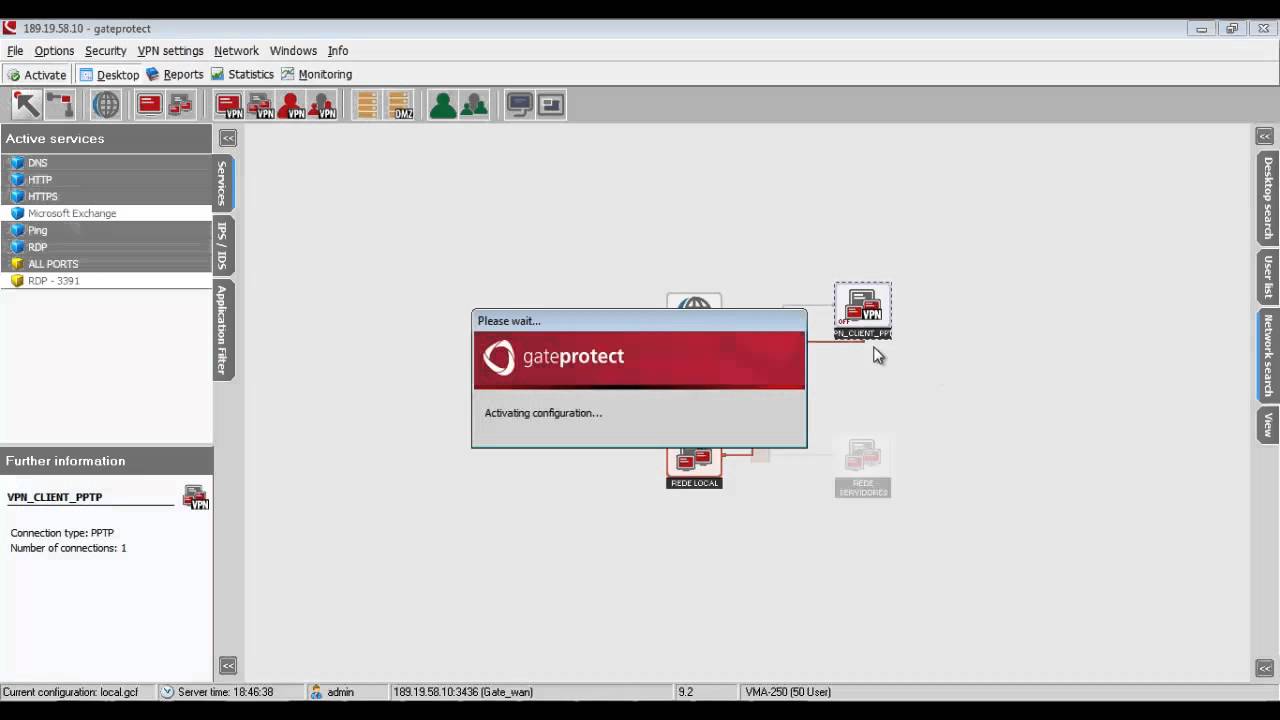Open the VPN settings menu
1280x720 pixels.
(170, 51)
